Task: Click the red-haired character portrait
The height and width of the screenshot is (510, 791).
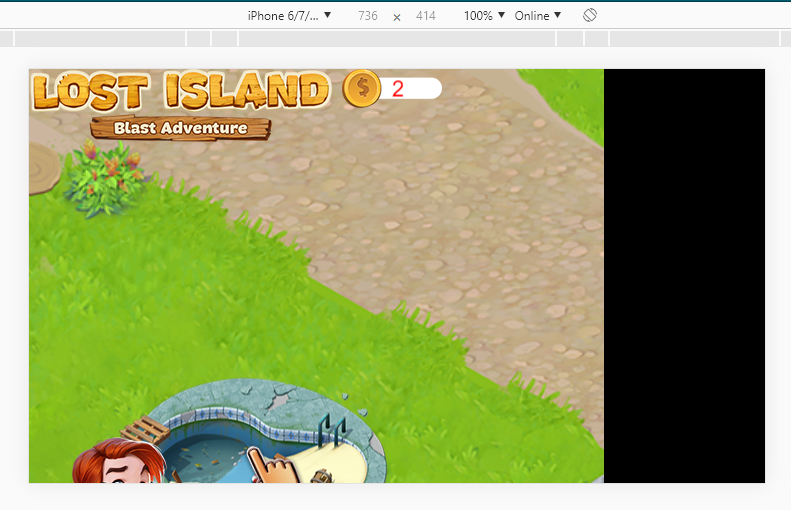Action: (x=119, y=461)
